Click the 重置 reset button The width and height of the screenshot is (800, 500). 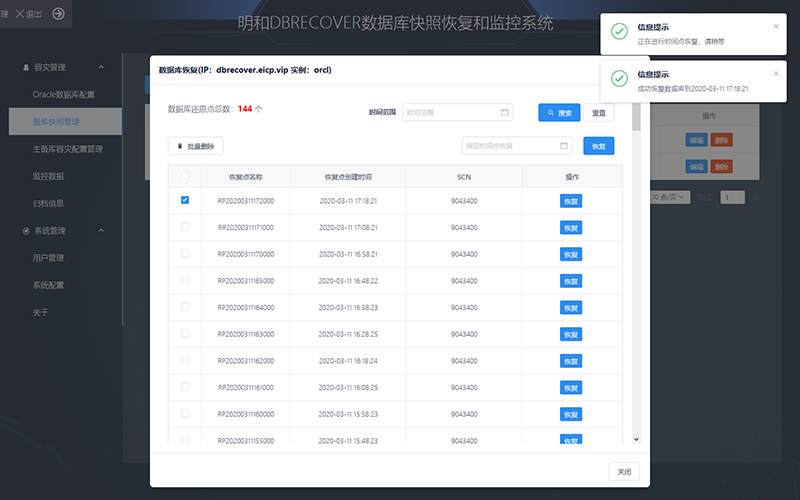click(x=599, y=113)
